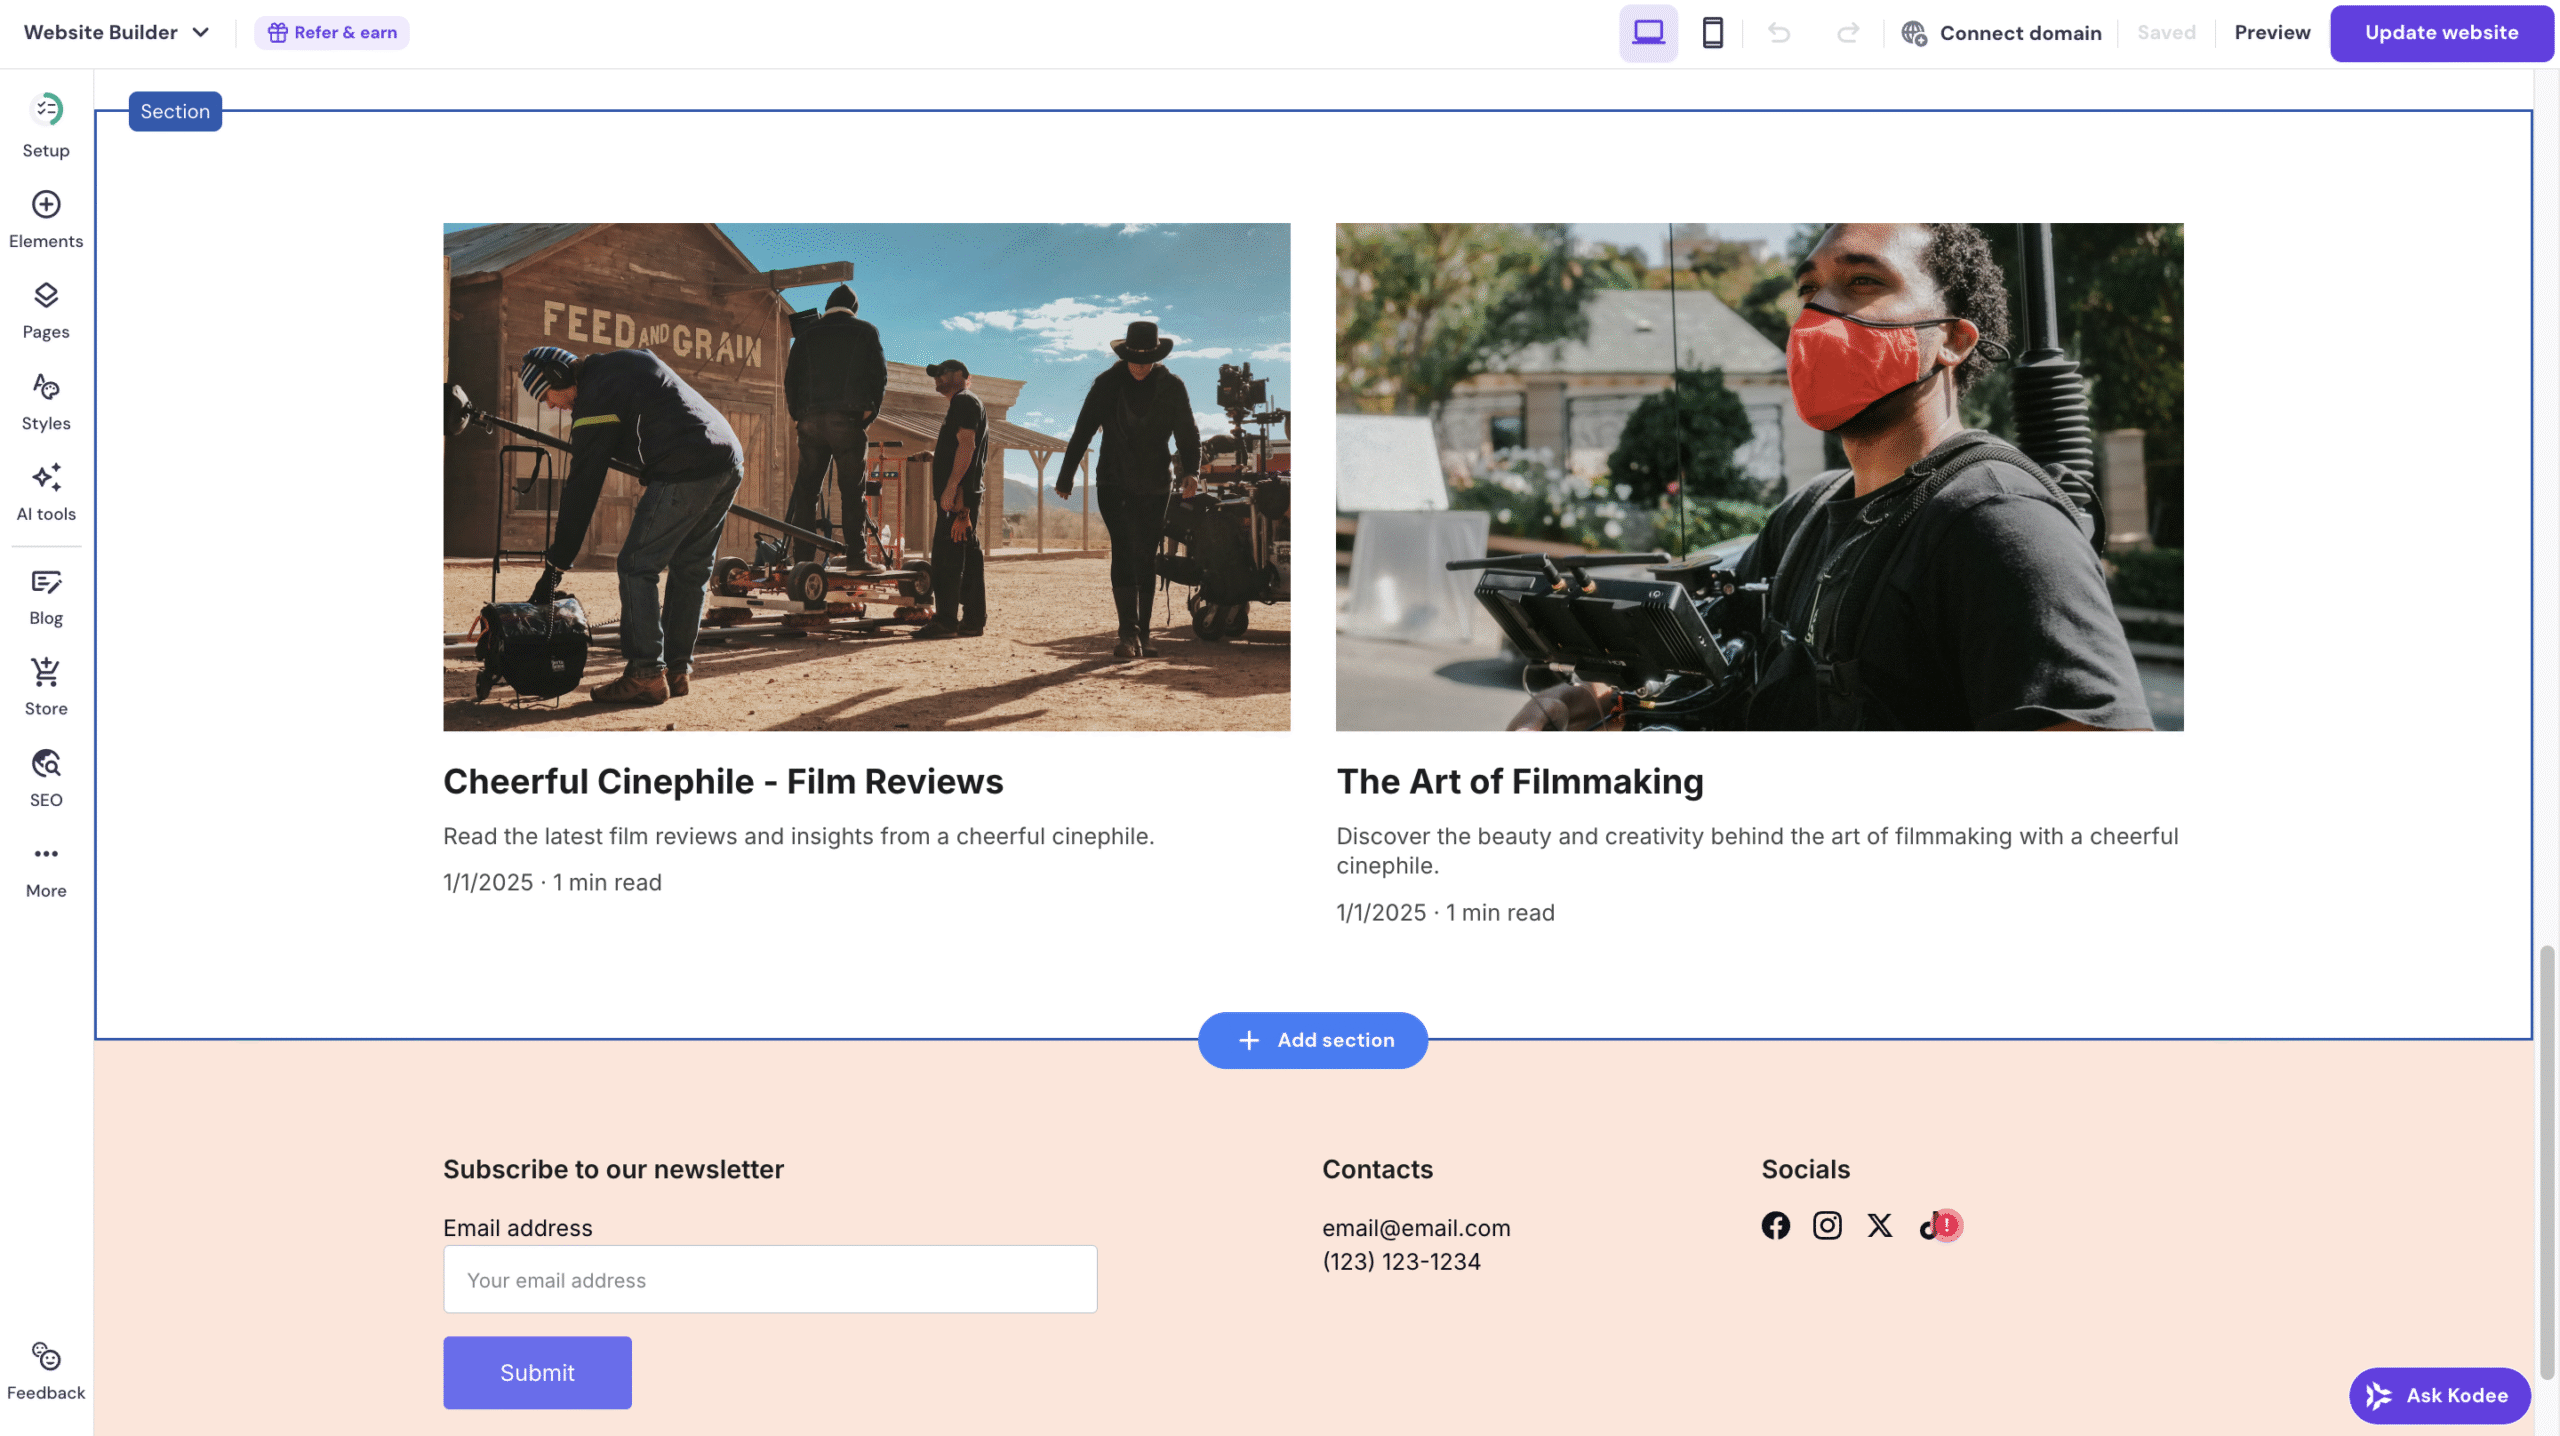Viewport: 2560px width, 1436px height.
Task: Select the film set blog thumbnail
Action: 866,476
